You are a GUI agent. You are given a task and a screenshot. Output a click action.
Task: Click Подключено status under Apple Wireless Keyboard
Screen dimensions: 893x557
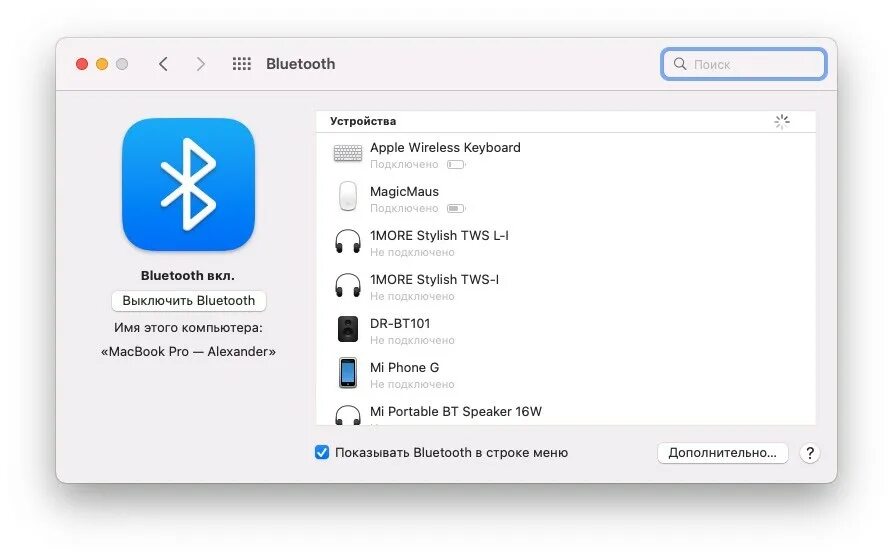click(x=404, y=165)
